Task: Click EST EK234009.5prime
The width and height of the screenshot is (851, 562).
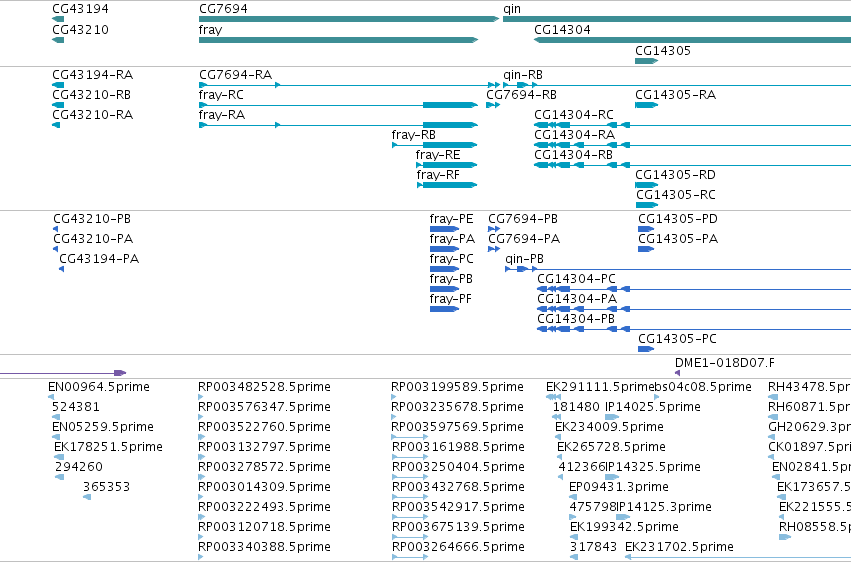Action: coord(557,437)
